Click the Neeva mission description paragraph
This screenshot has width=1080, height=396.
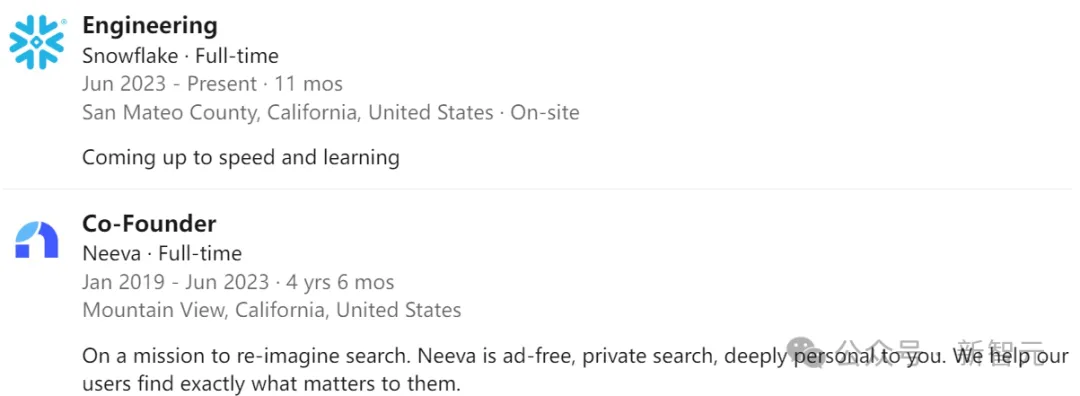pos(575,369)
